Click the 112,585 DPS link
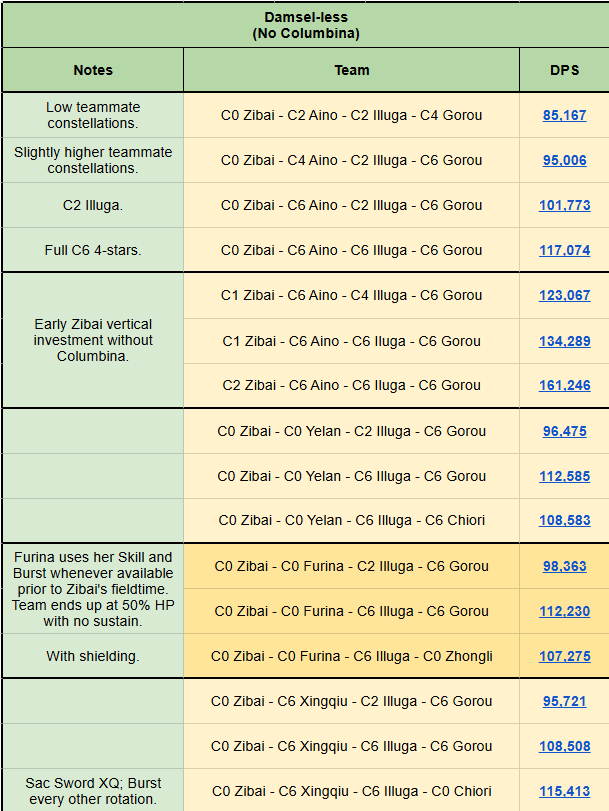Viewport: 609px width, 811px height. (x=564, y=476)
